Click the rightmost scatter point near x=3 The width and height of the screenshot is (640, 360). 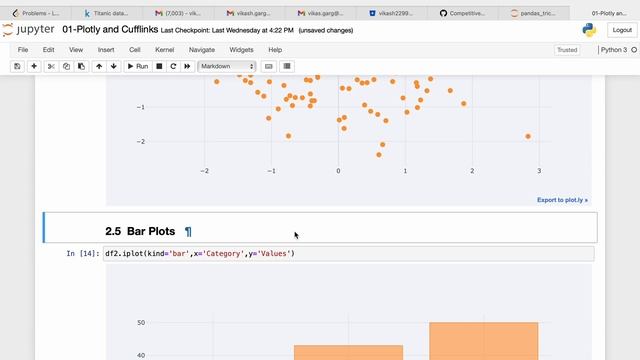pos(528,136)
